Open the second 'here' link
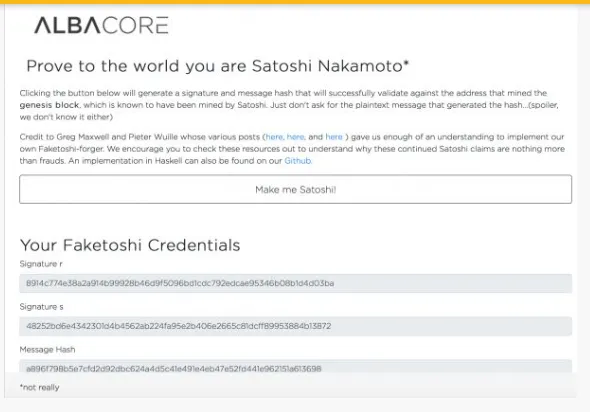Screen dimensions: 590x412 click(295, 137)
